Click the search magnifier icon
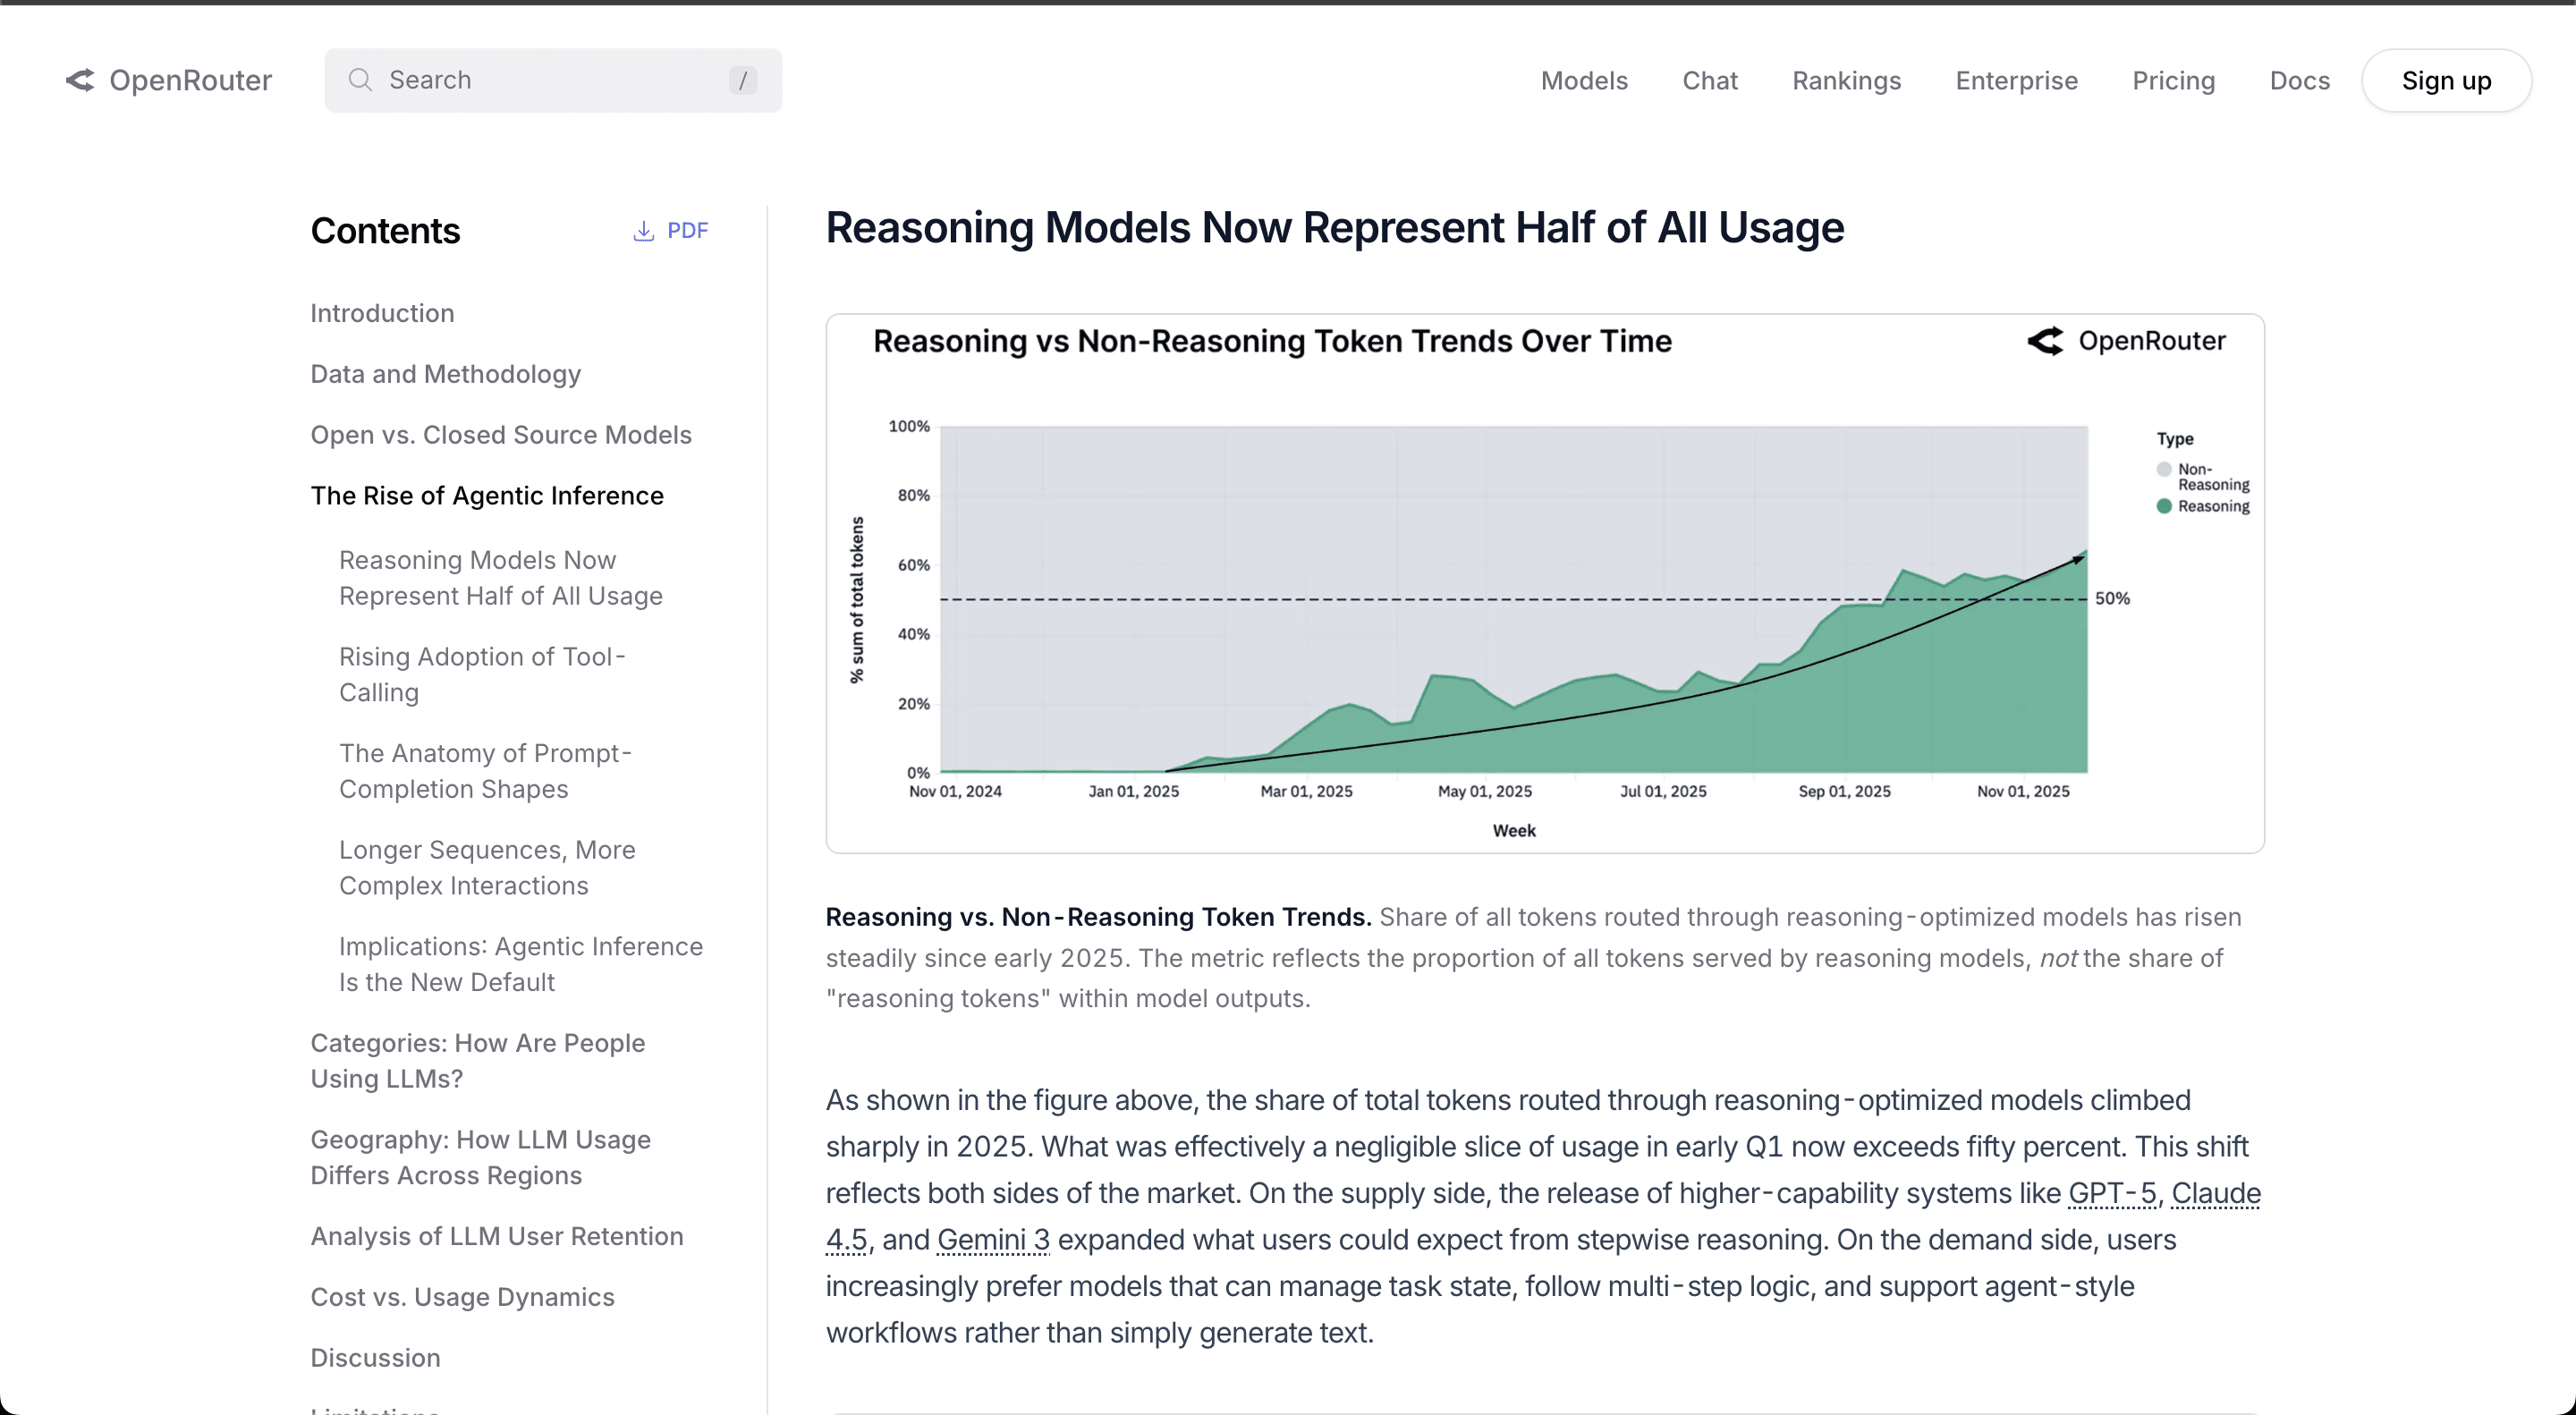This screenshot has width=2576, height=1415. (x=360, y=80)
